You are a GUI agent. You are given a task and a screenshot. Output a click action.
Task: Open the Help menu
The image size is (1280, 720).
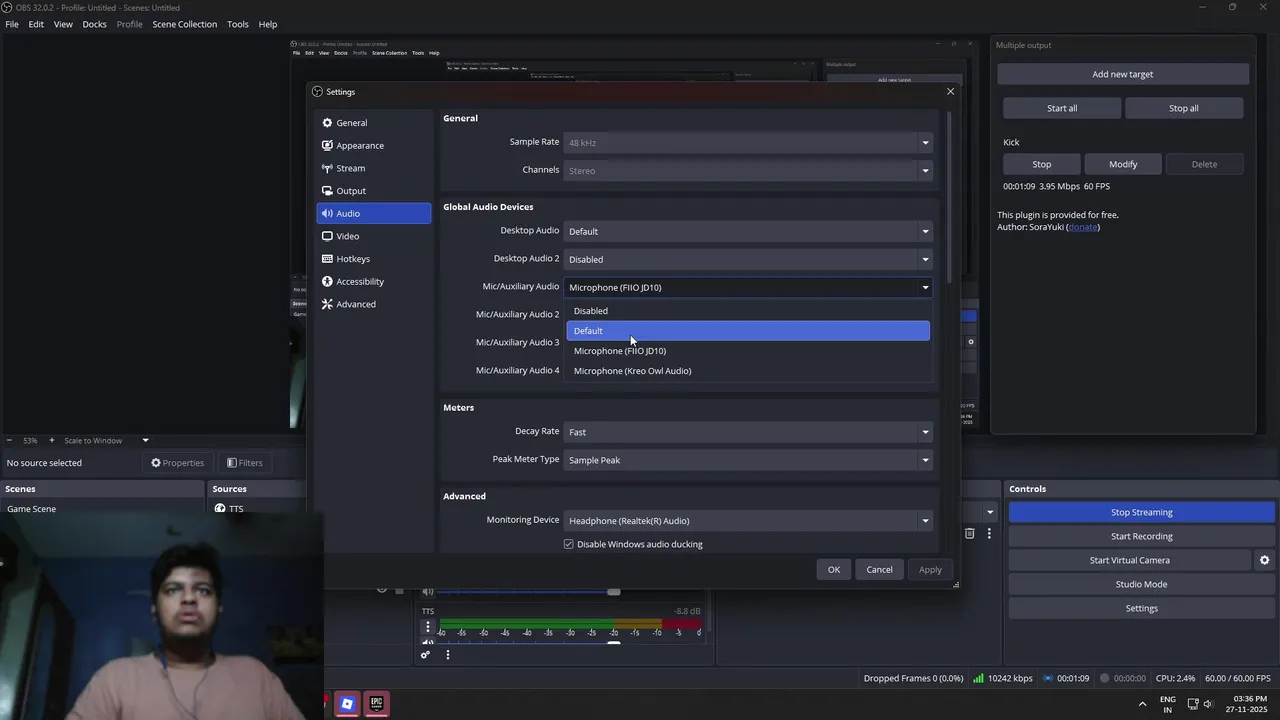pos(268,24)
